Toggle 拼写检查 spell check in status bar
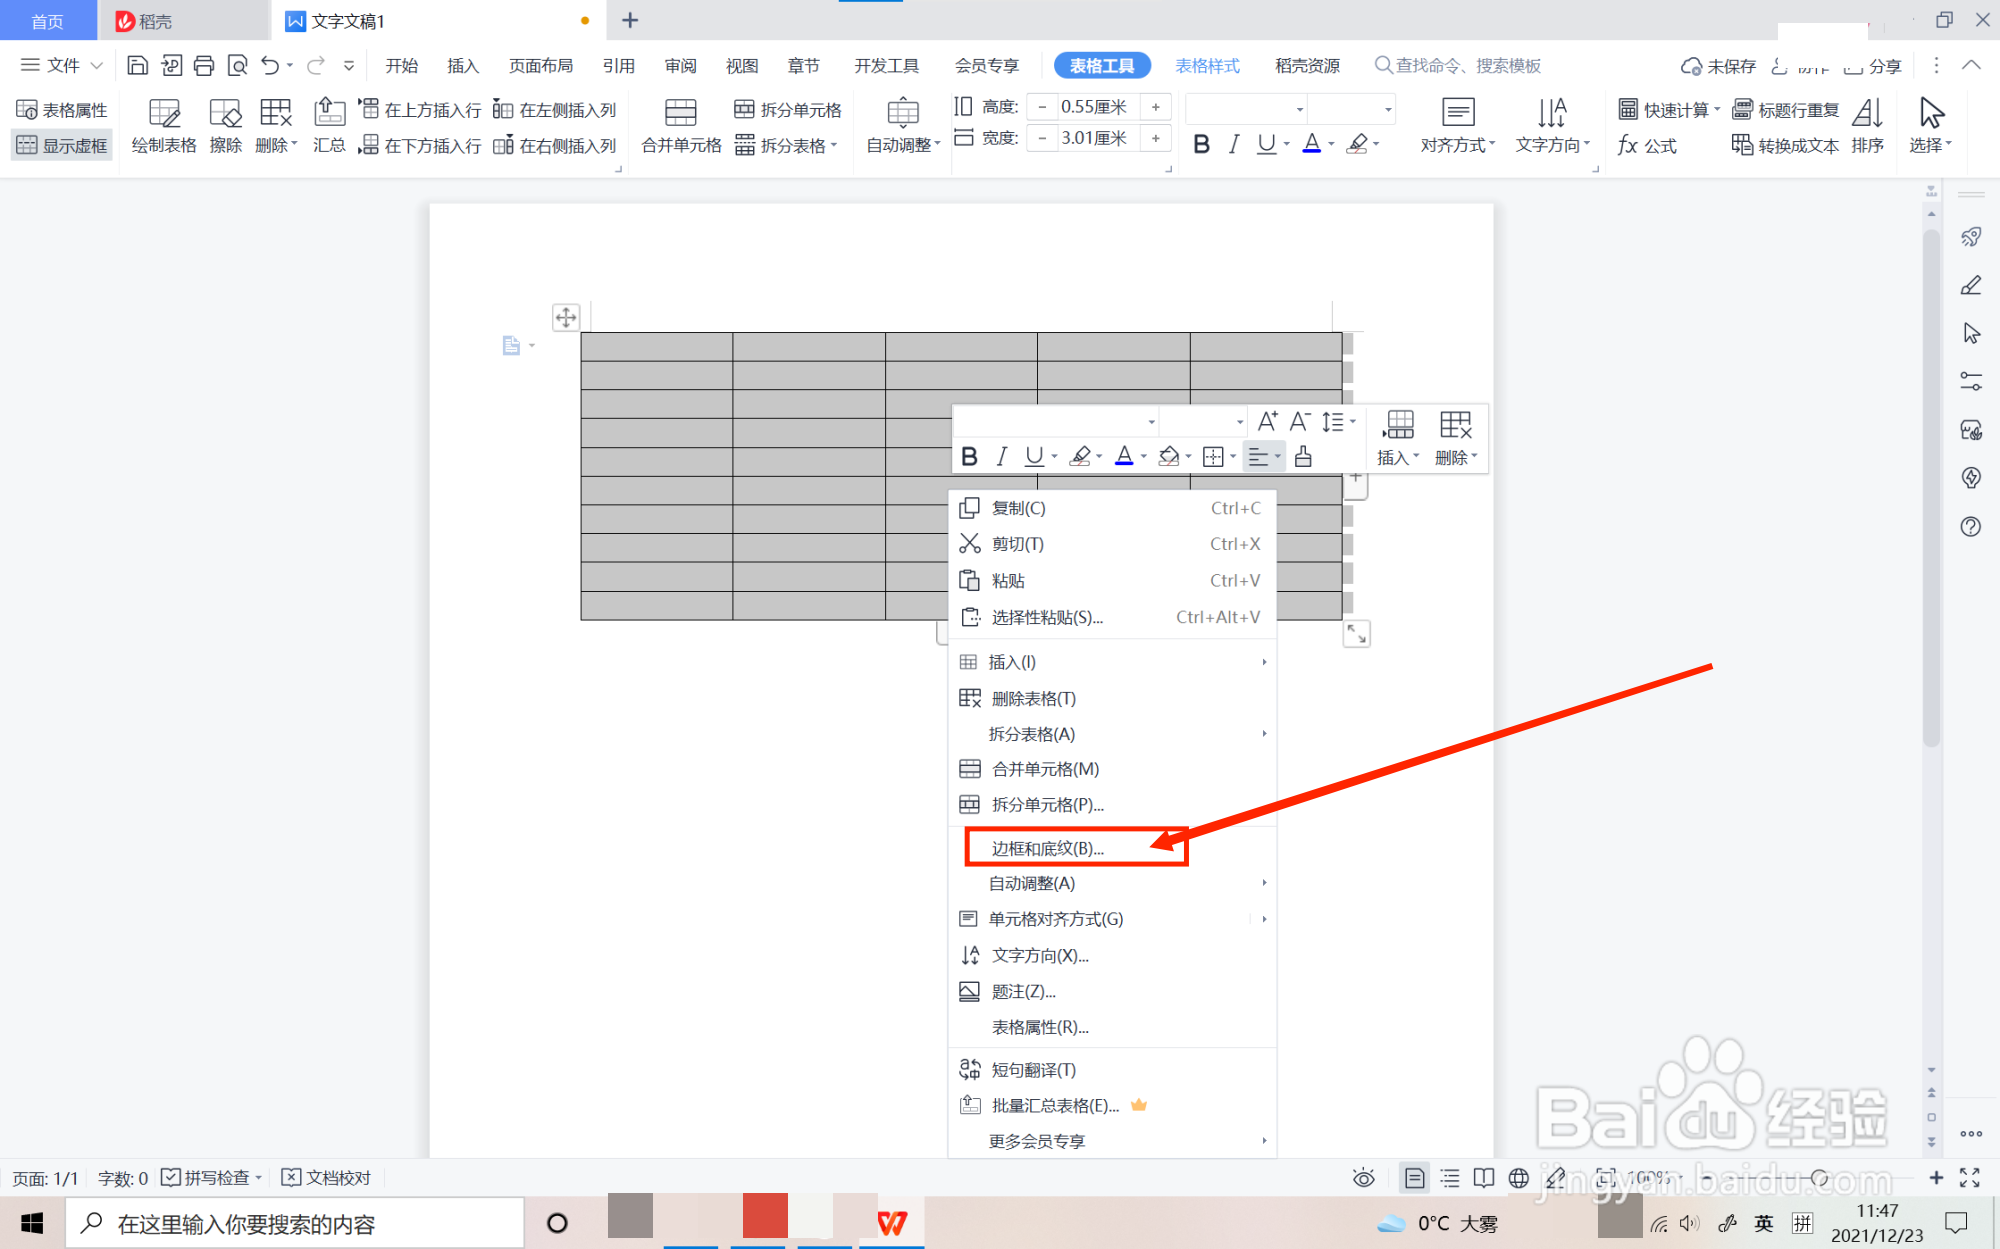 [x=211, y=1178]
